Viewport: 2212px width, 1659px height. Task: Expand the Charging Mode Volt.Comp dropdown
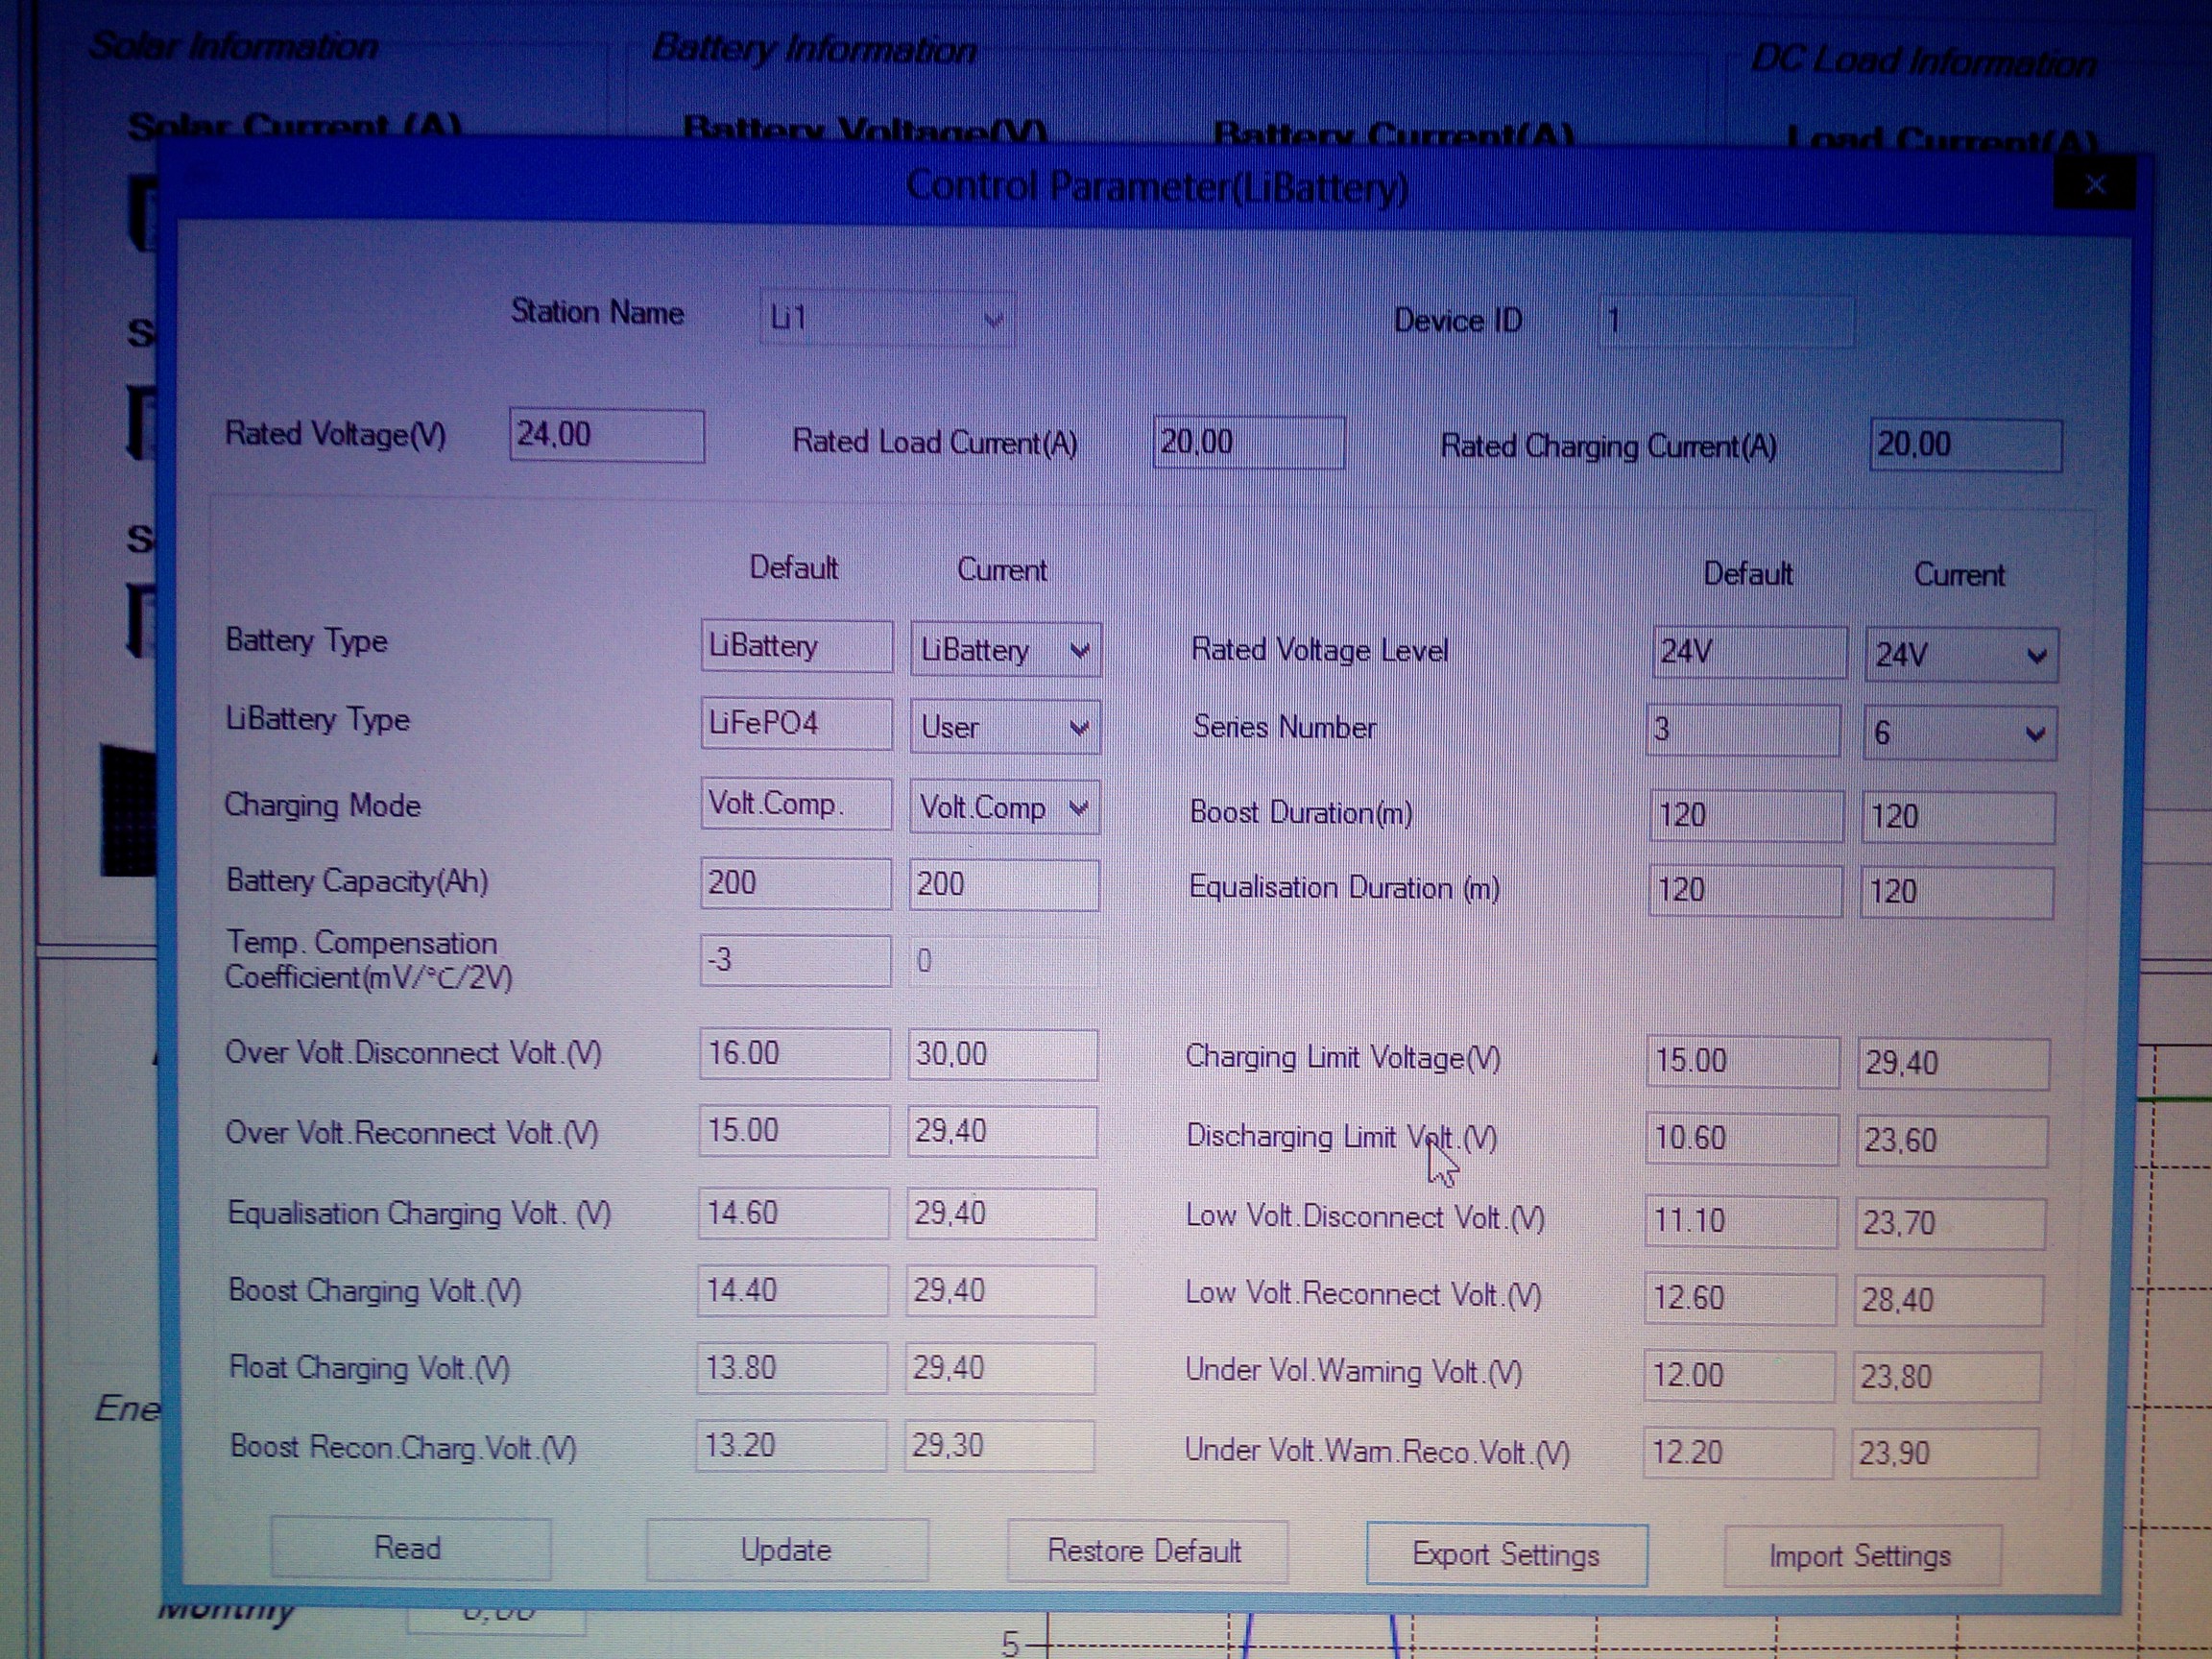tap(1078, 807)
